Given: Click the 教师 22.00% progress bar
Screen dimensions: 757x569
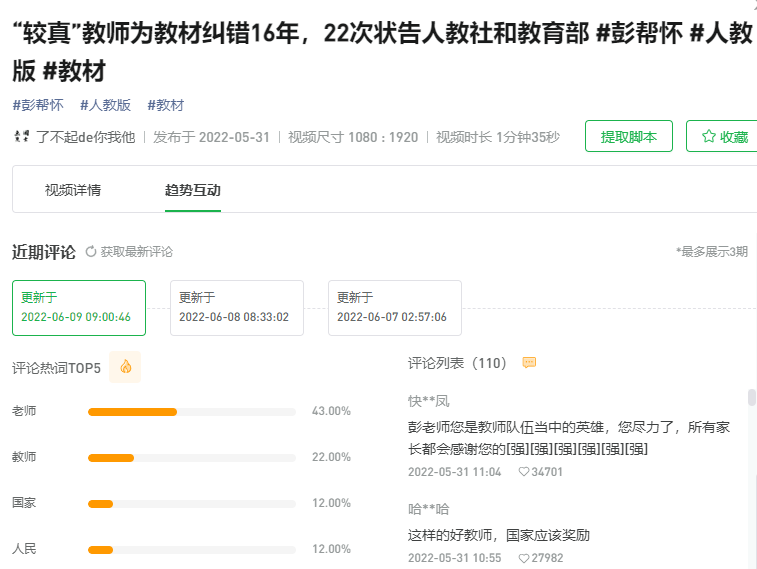Looking at the screenshot, I should [x=192, y=458].
